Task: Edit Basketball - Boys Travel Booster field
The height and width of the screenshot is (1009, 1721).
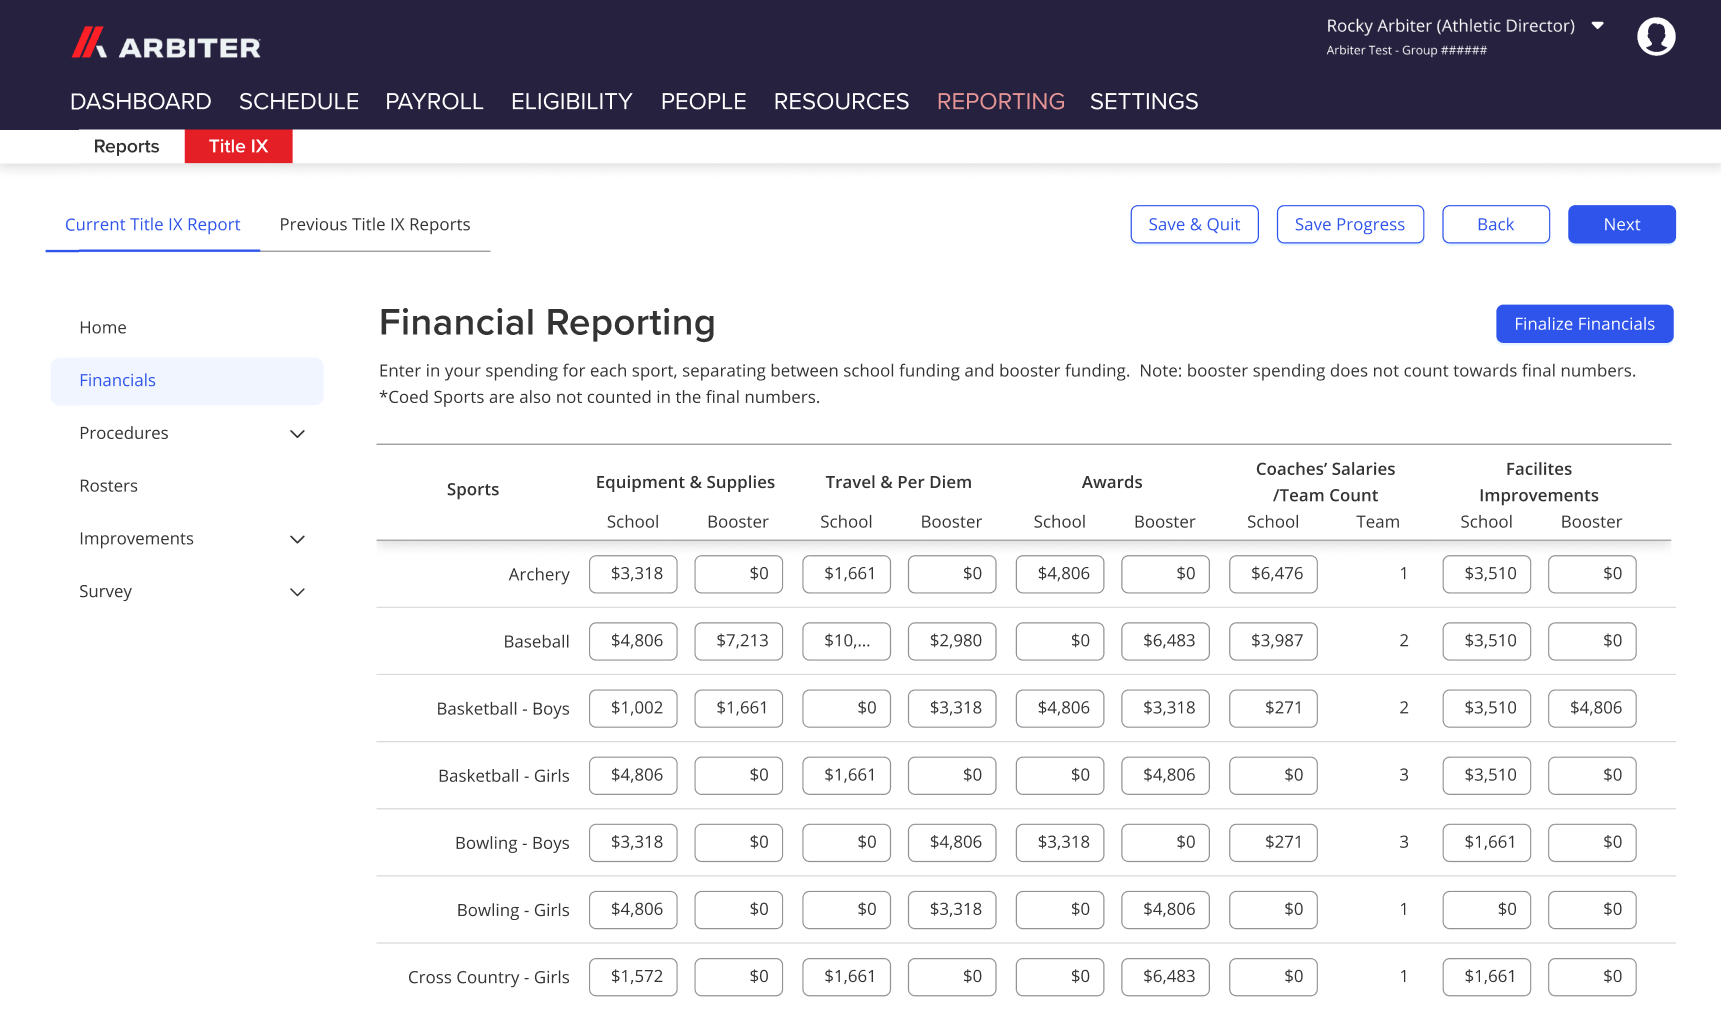Action: (x=952, y=708)
